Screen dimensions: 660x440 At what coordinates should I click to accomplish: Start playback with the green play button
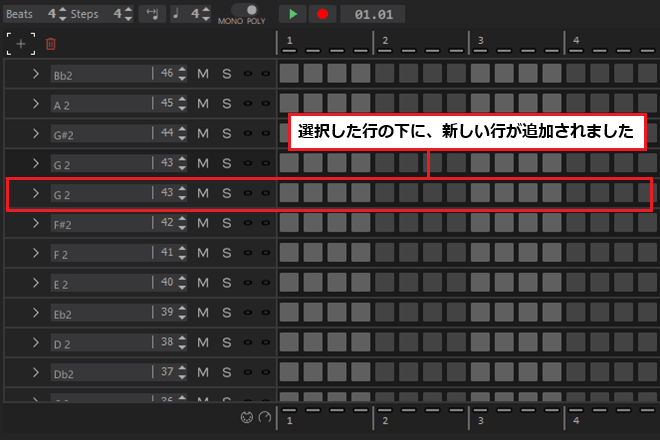pyautogui.click(x=293, y=14)
